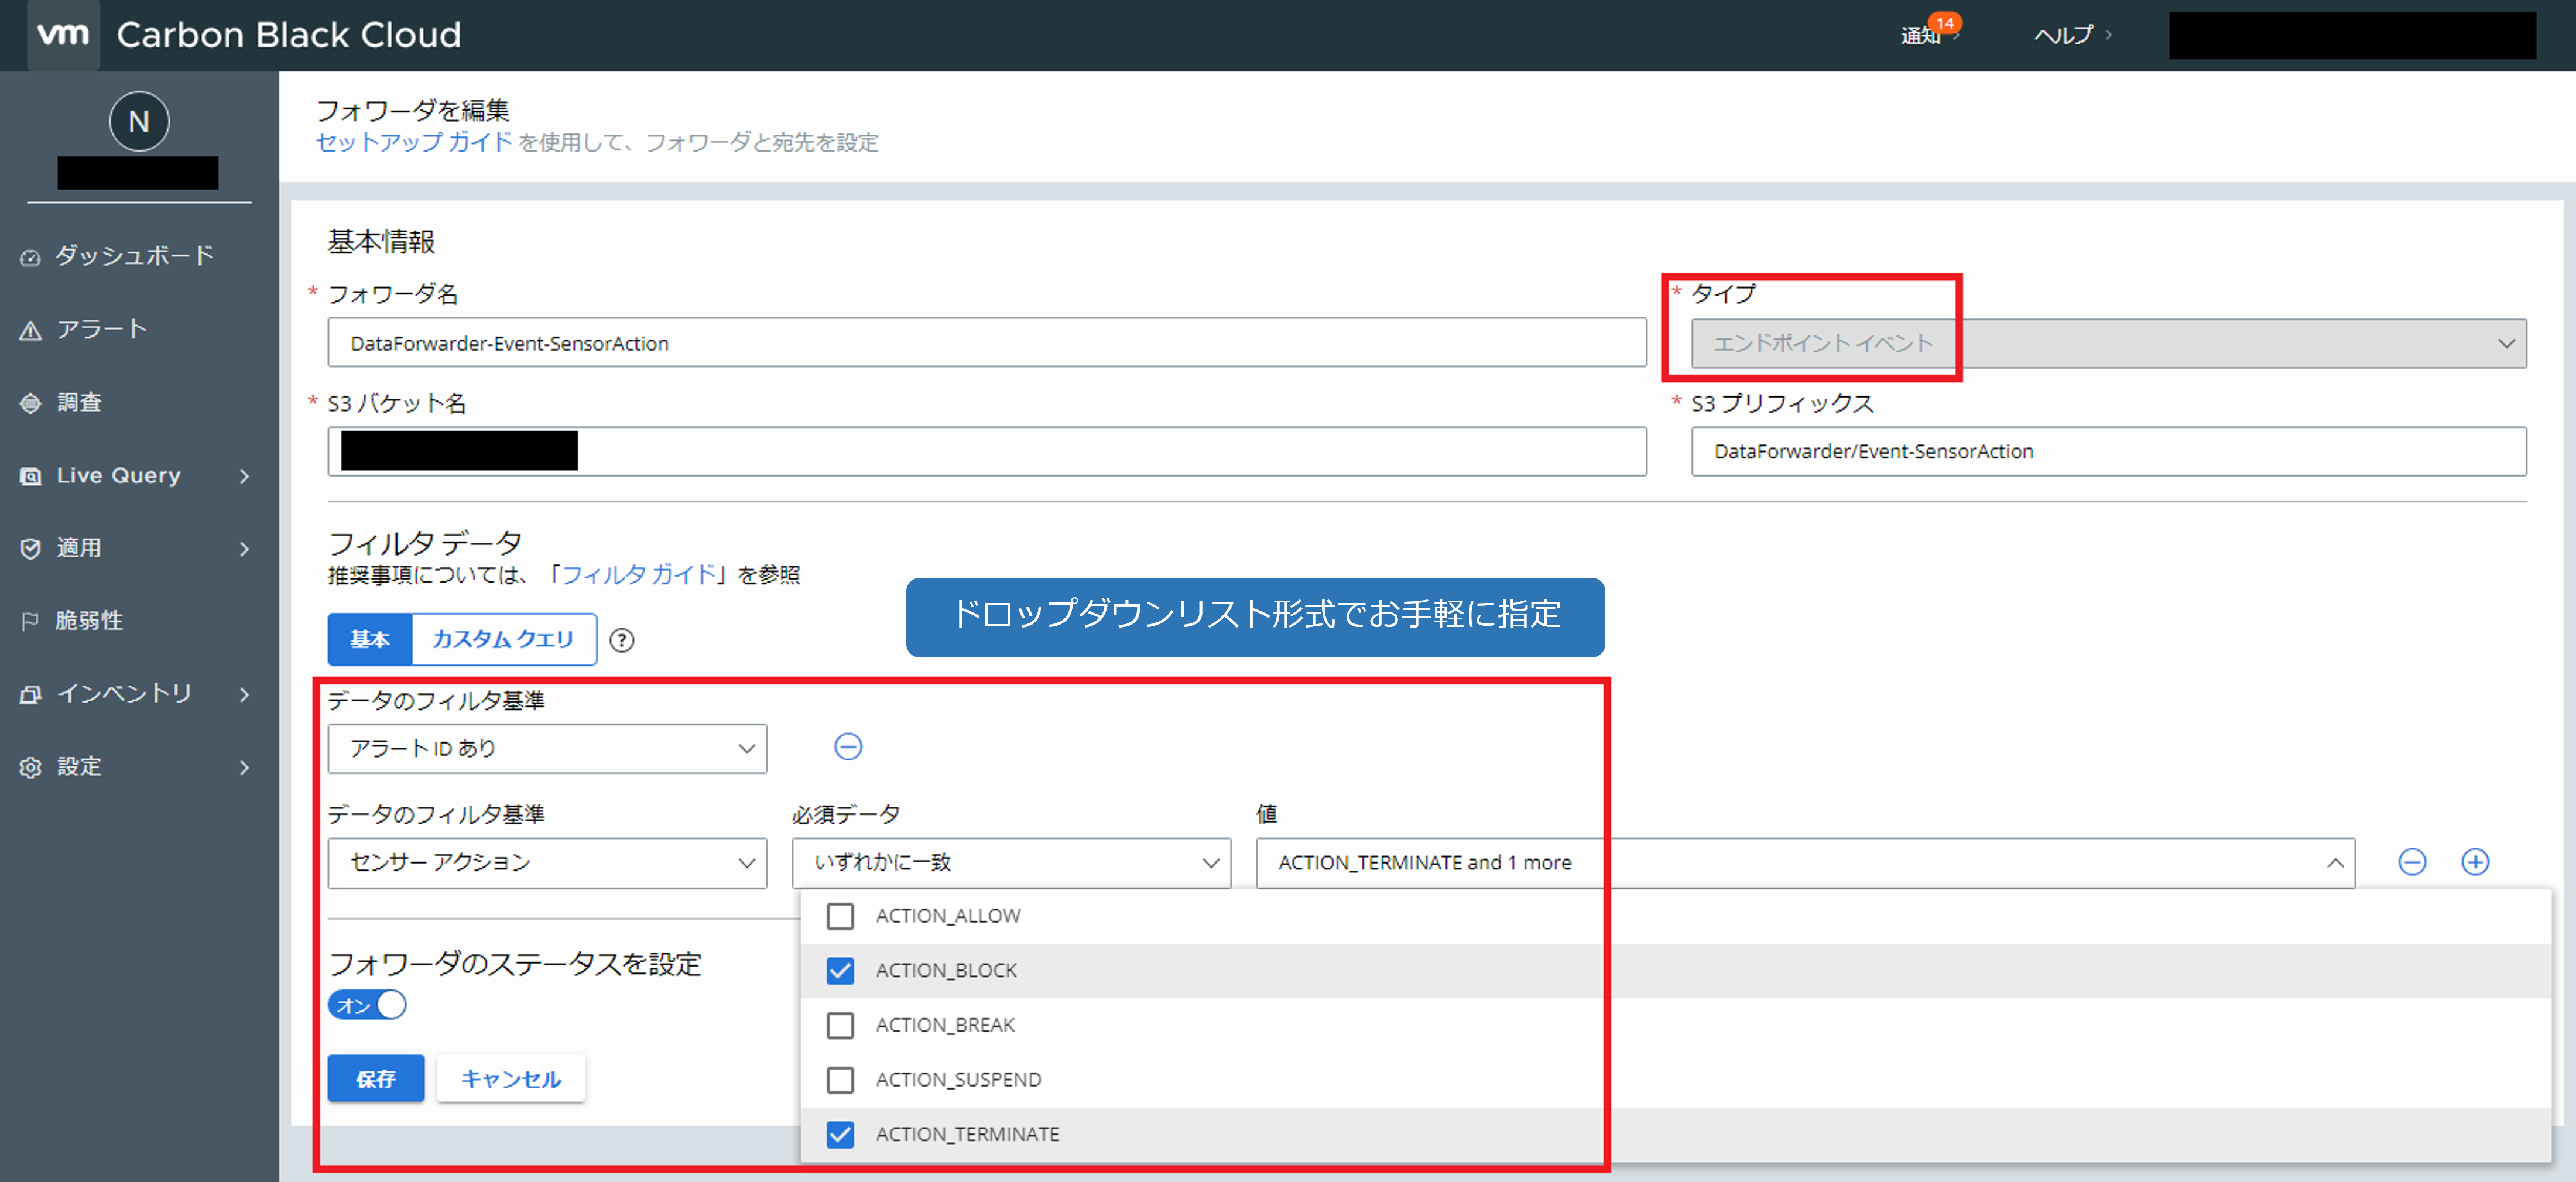The width and height of the screenshot is (2576, 1182).
Task: Click the 調査 investigate icon
Action: click(x=31, y=403)
